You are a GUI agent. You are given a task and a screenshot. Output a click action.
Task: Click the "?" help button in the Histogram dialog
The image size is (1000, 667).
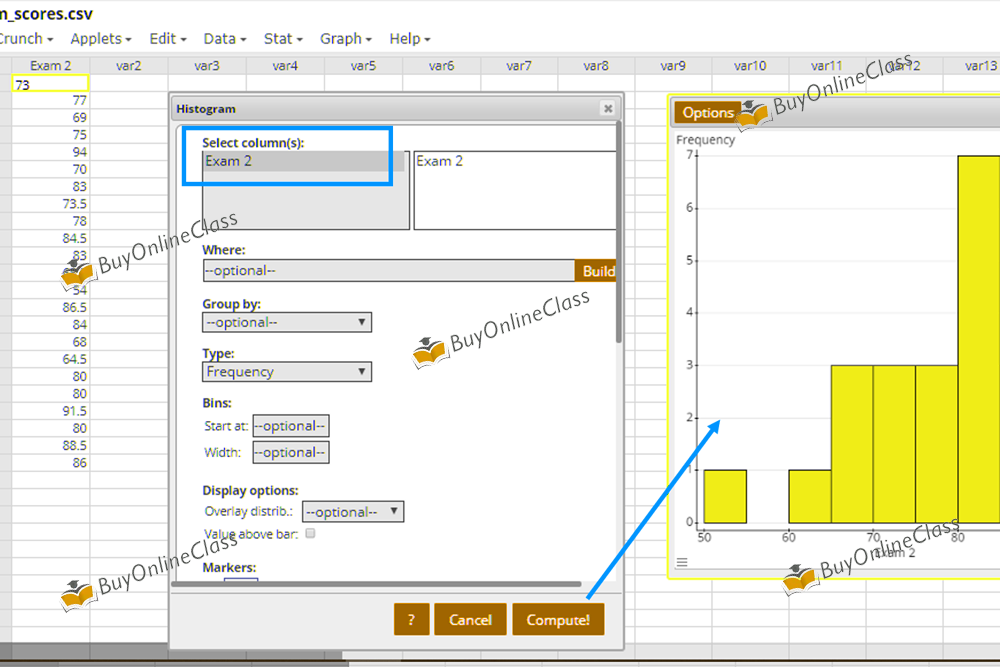[411, 618]
